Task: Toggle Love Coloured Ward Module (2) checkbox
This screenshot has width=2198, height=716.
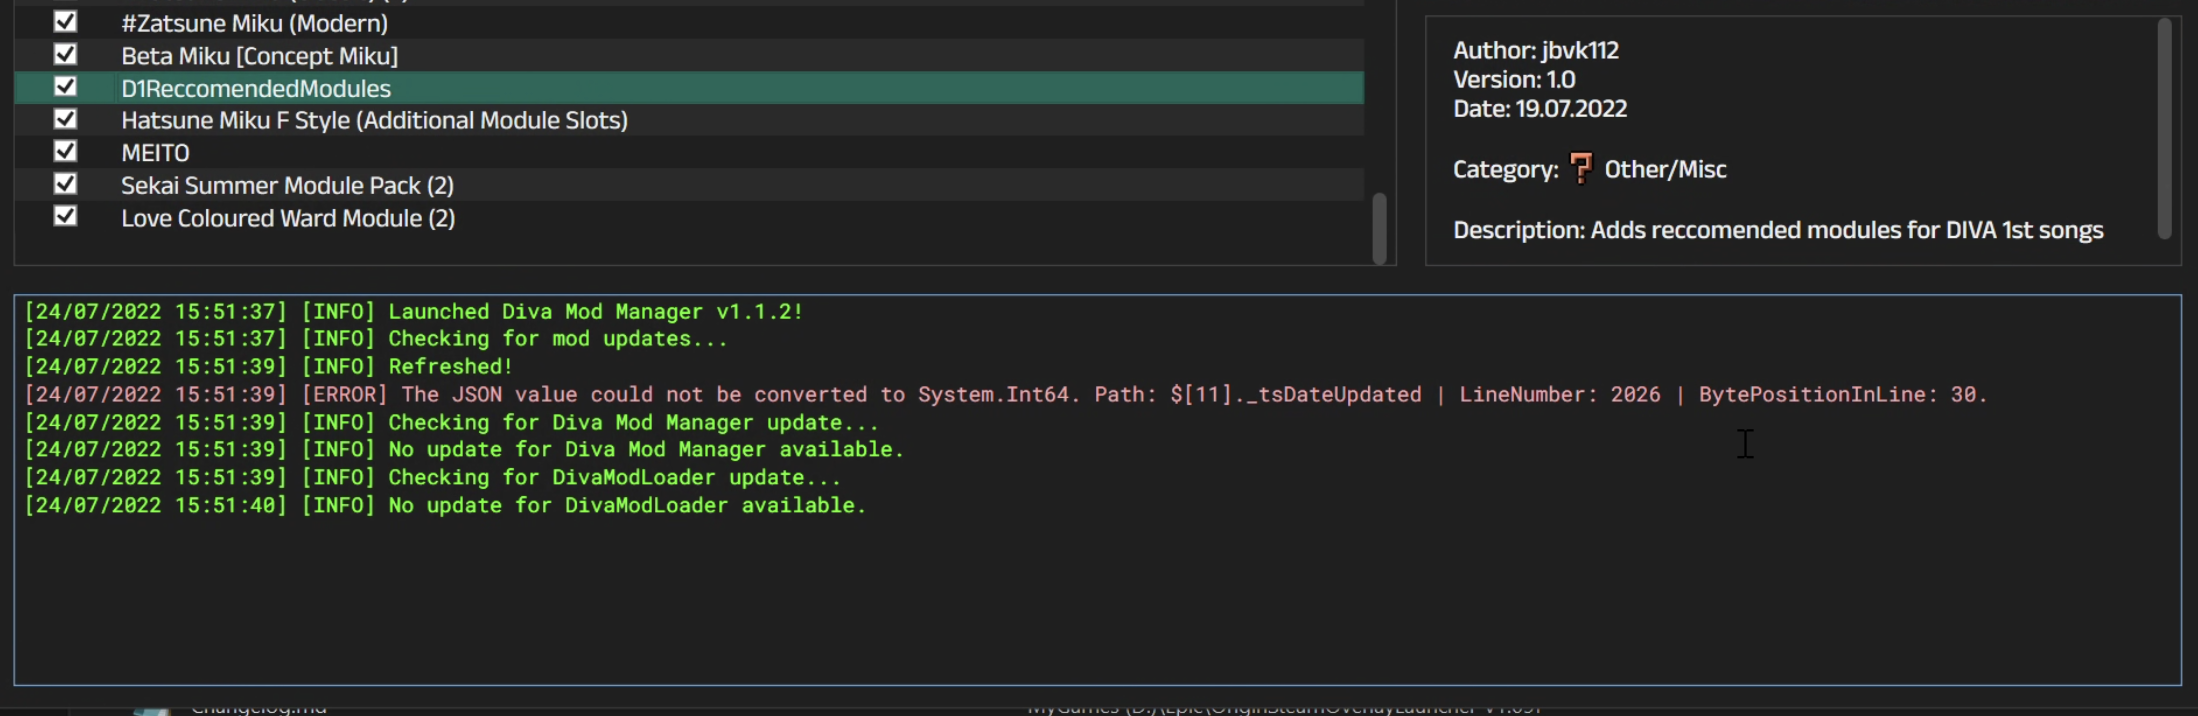Action: coord(65,216)
